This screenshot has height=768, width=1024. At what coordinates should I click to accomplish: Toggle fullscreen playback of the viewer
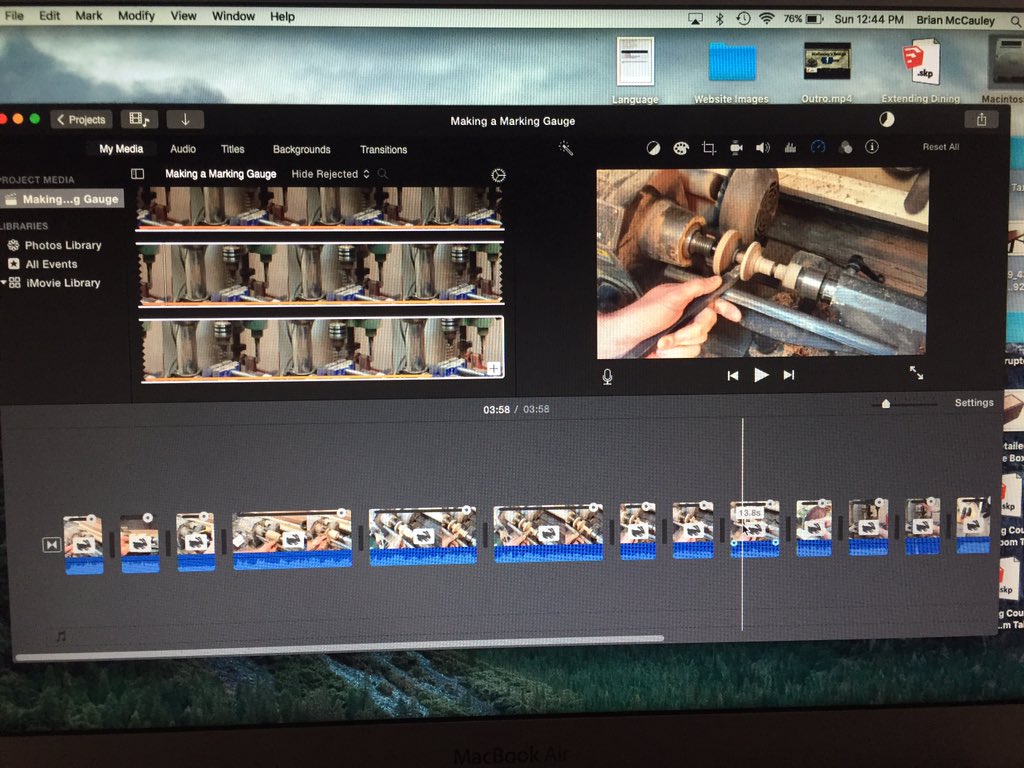(x=916, y=373)
